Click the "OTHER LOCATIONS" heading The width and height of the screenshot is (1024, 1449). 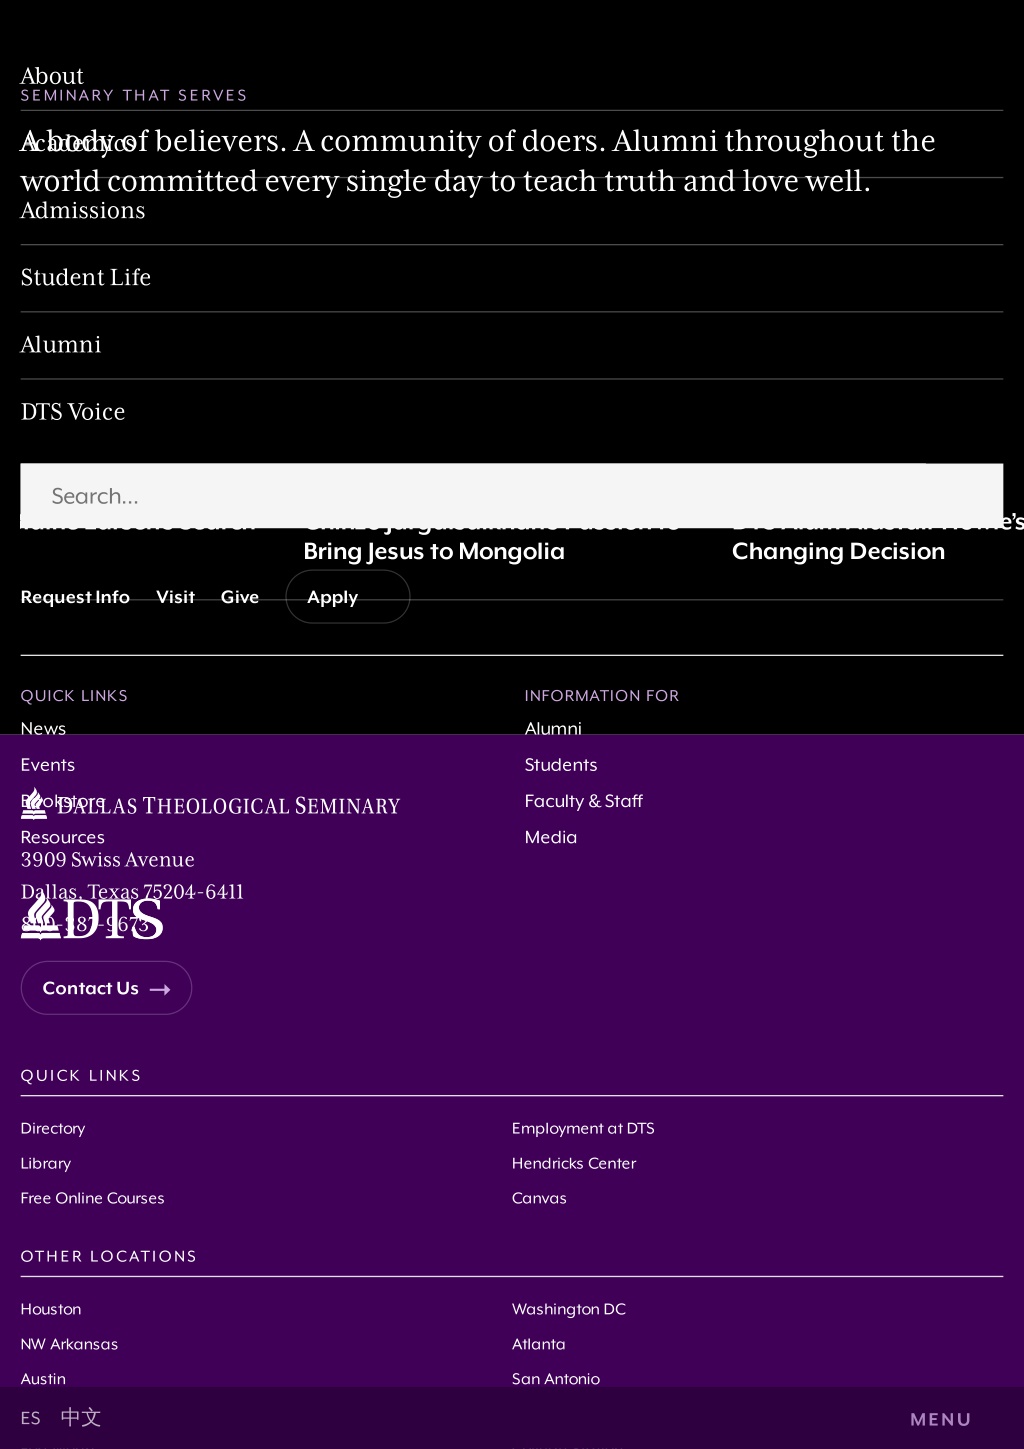[x=109, y=1256]
